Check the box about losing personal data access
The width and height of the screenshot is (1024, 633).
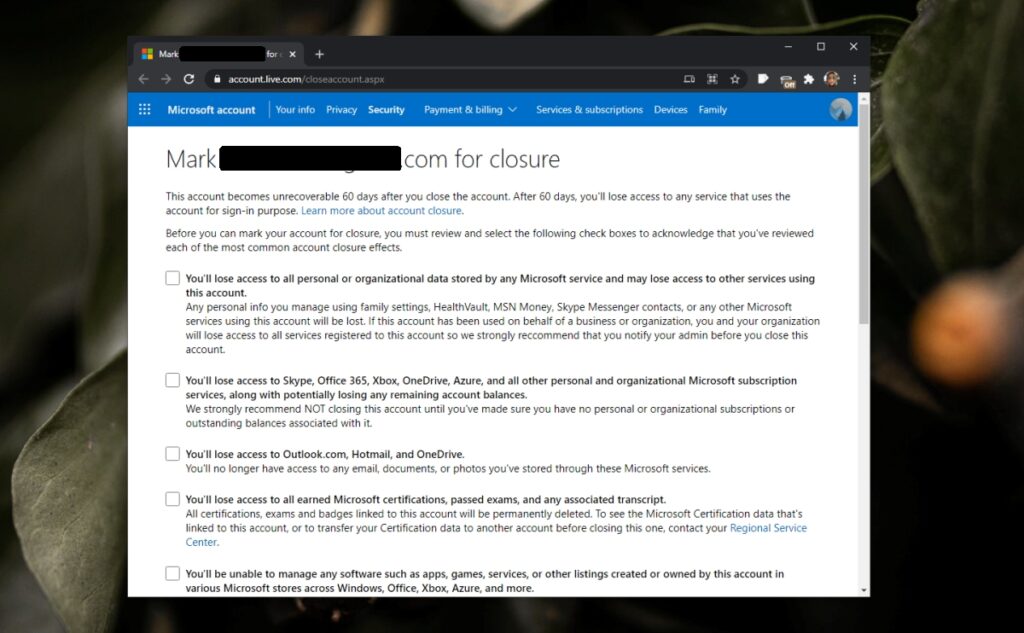click(172, 277)
